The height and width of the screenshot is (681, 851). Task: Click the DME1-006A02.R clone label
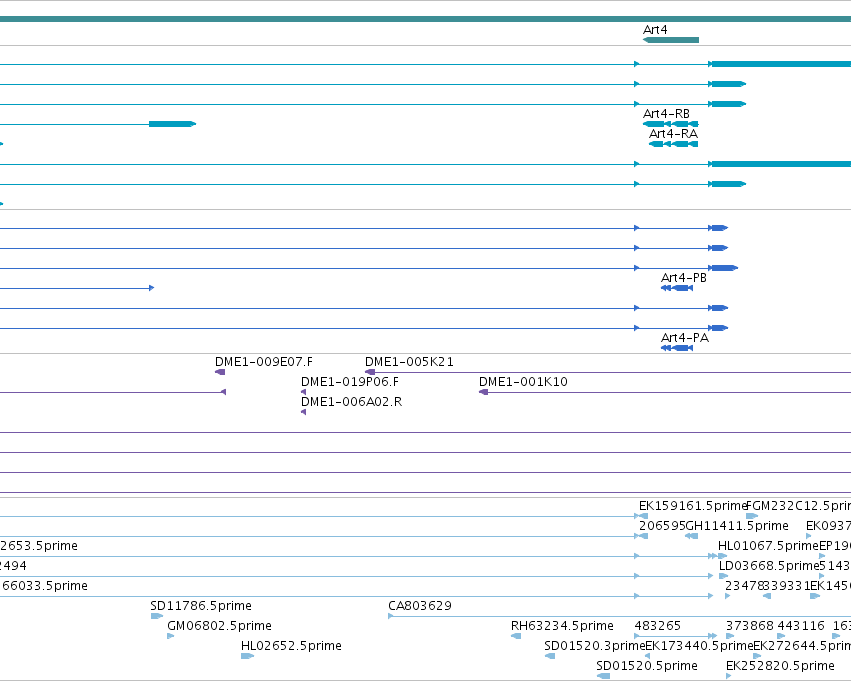[x=352, y=402]
